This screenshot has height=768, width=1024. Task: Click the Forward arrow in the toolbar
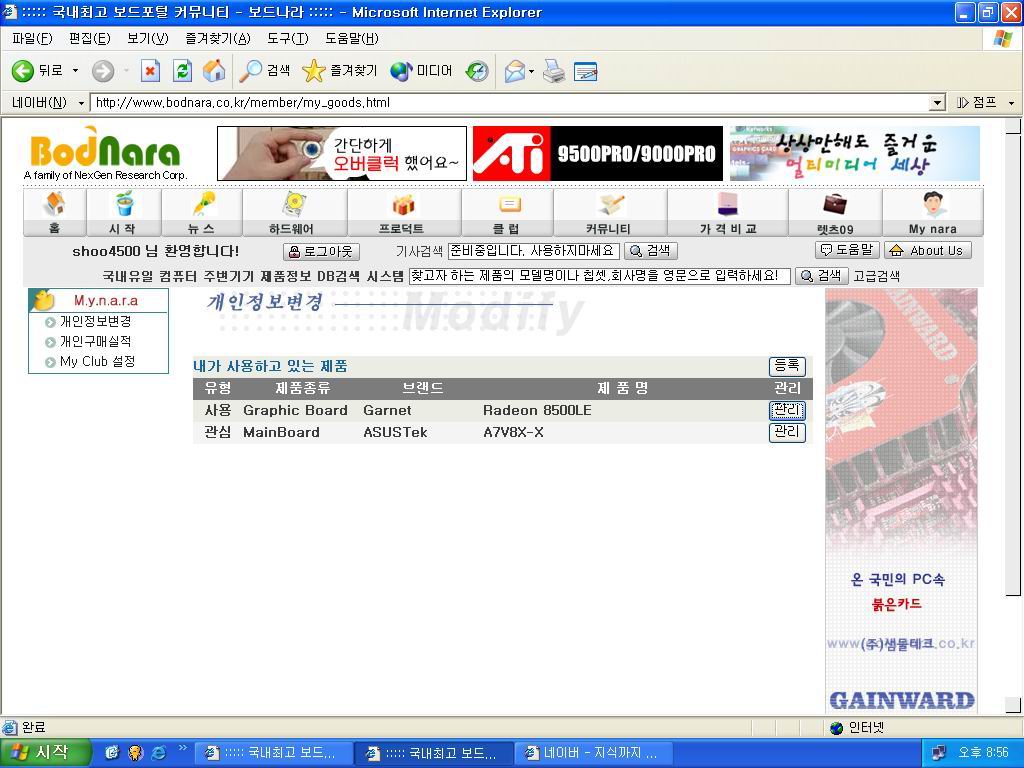click(x=103, y=71)
